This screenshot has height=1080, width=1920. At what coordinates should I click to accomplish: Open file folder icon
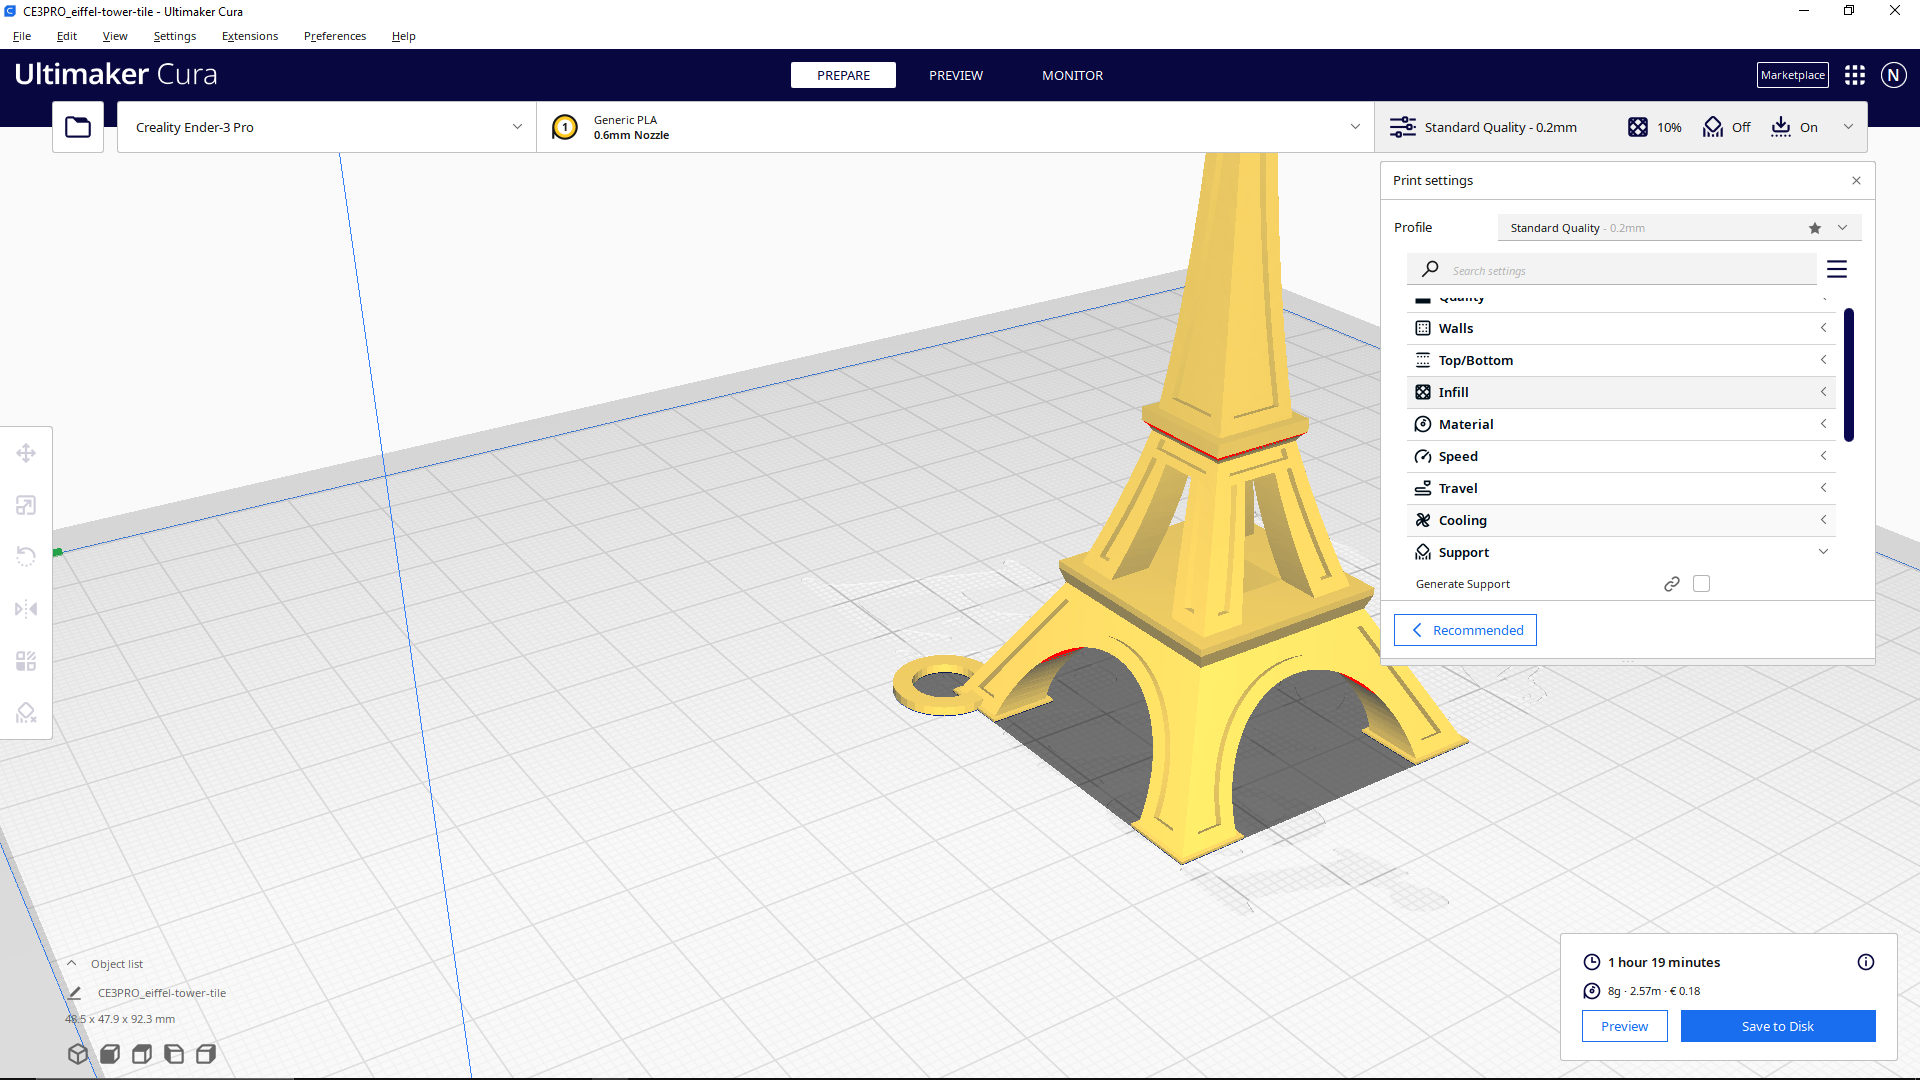point(78,127)
